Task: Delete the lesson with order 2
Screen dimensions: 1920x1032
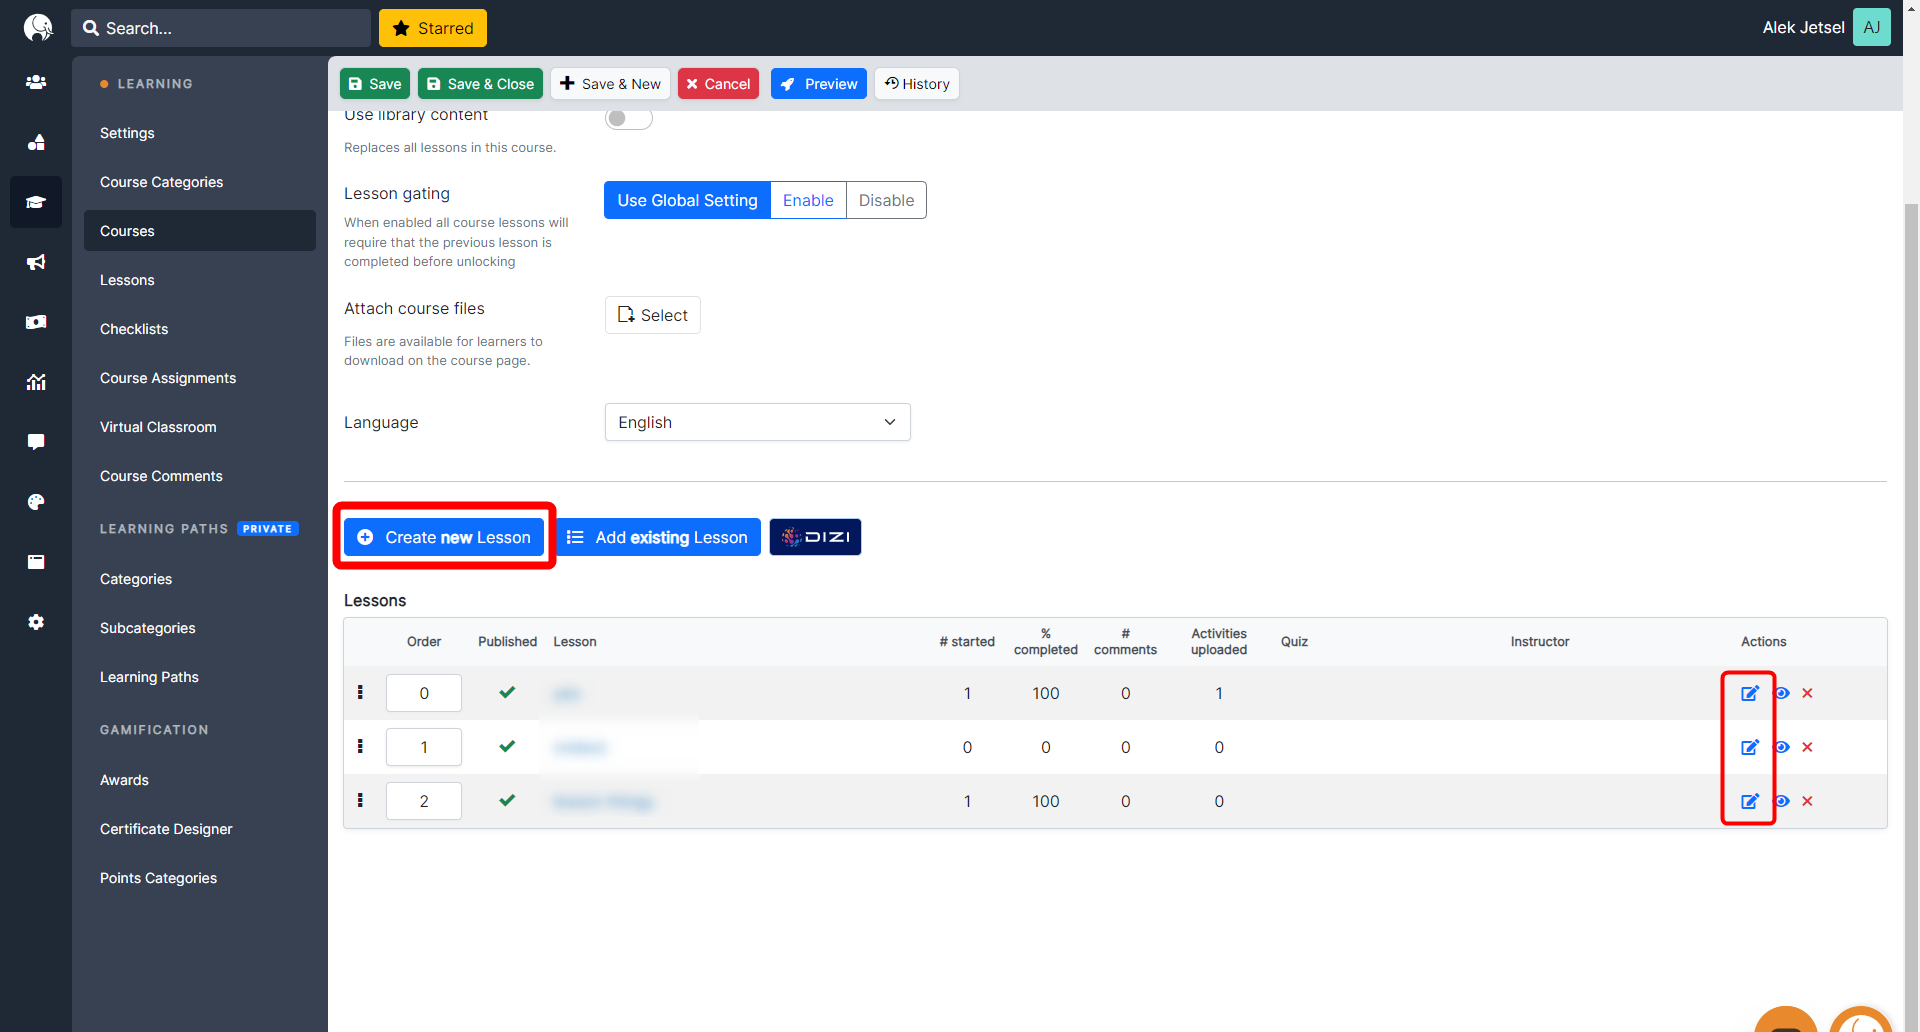Action: click(1807, 801)
